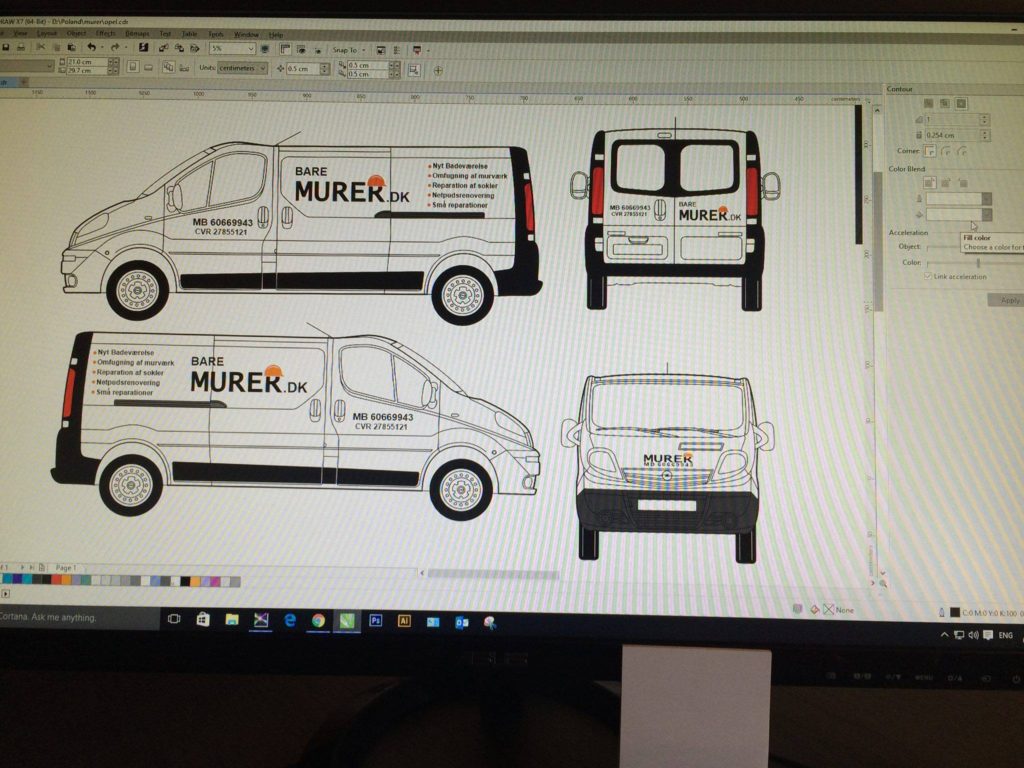Open File Explorer from the taskbar
Screen dimensions: 1024x768
pyautogui.click(x=232, y=620)
